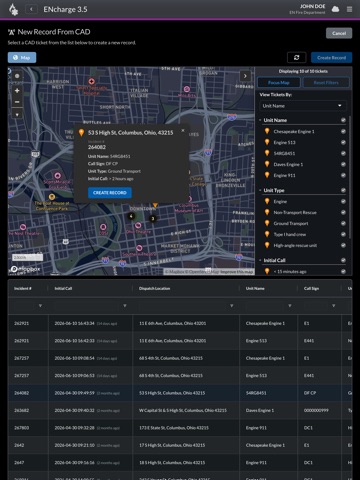Collapse the side panel with map chevron
This screenshot has width=360, height=480.
click(245, 76)
